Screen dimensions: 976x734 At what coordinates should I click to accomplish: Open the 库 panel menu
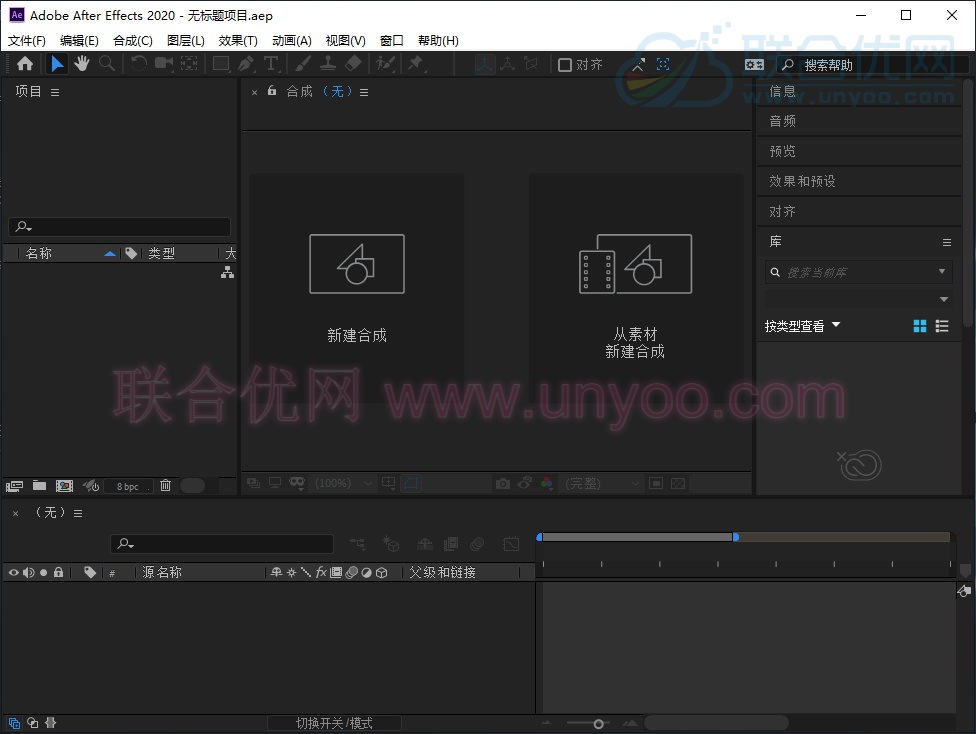point(947,242)
